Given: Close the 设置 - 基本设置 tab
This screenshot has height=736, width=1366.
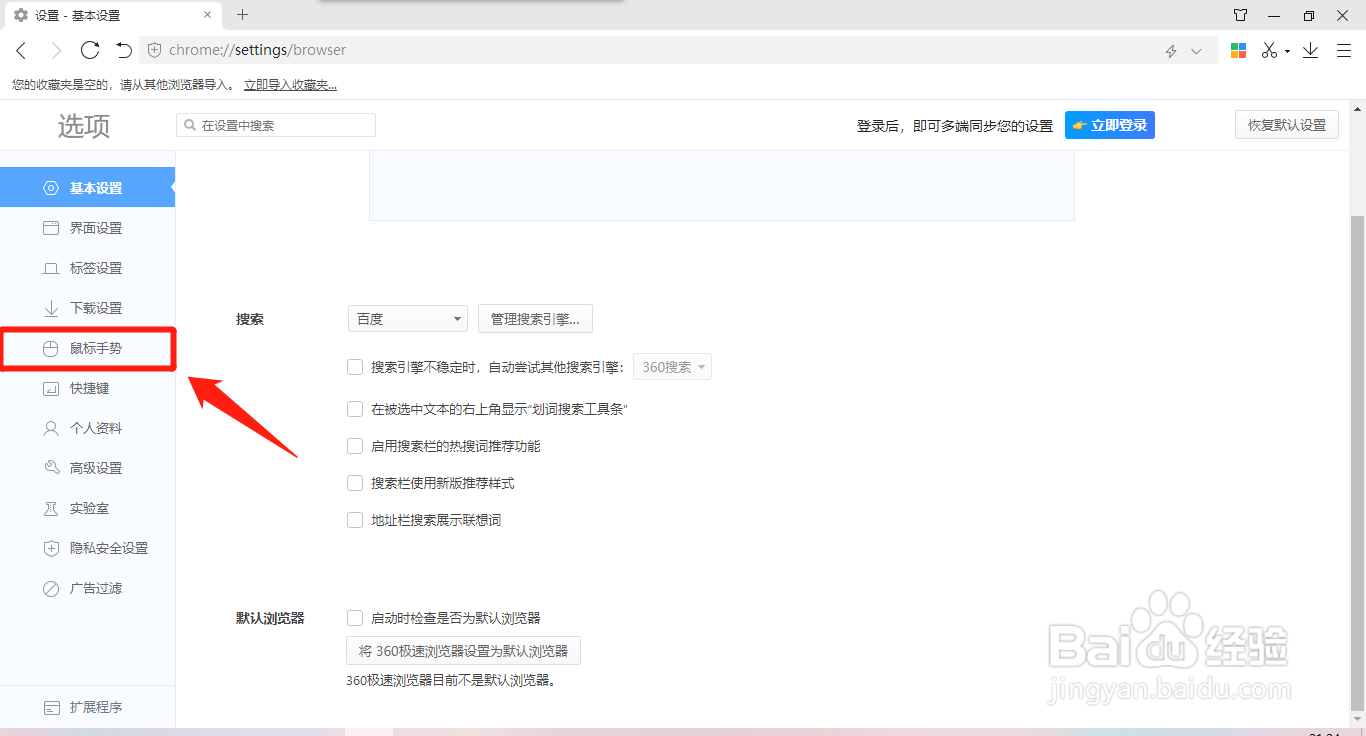Looking at the screenshot, I should (x=207, y=15).
